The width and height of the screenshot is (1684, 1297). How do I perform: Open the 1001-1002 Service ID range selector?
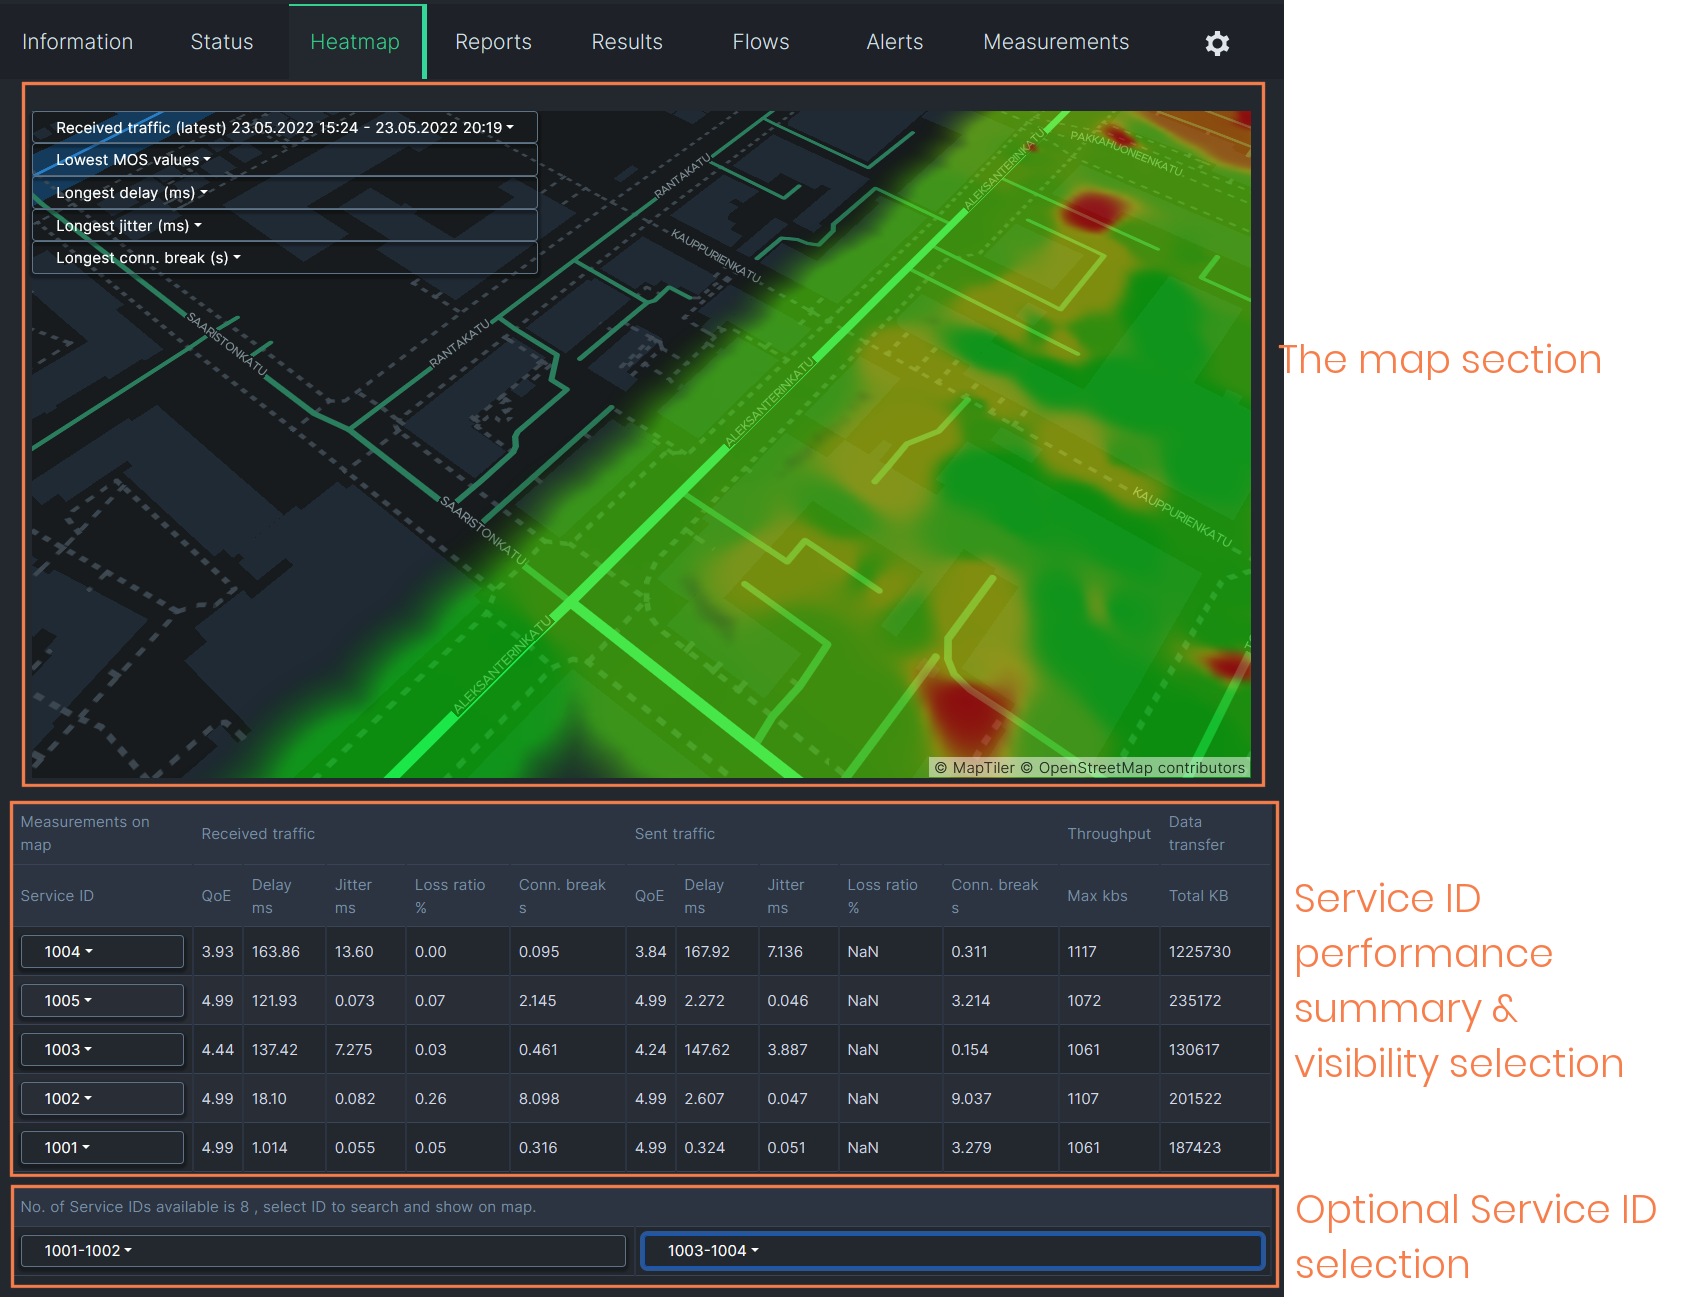pos(323,1251)
